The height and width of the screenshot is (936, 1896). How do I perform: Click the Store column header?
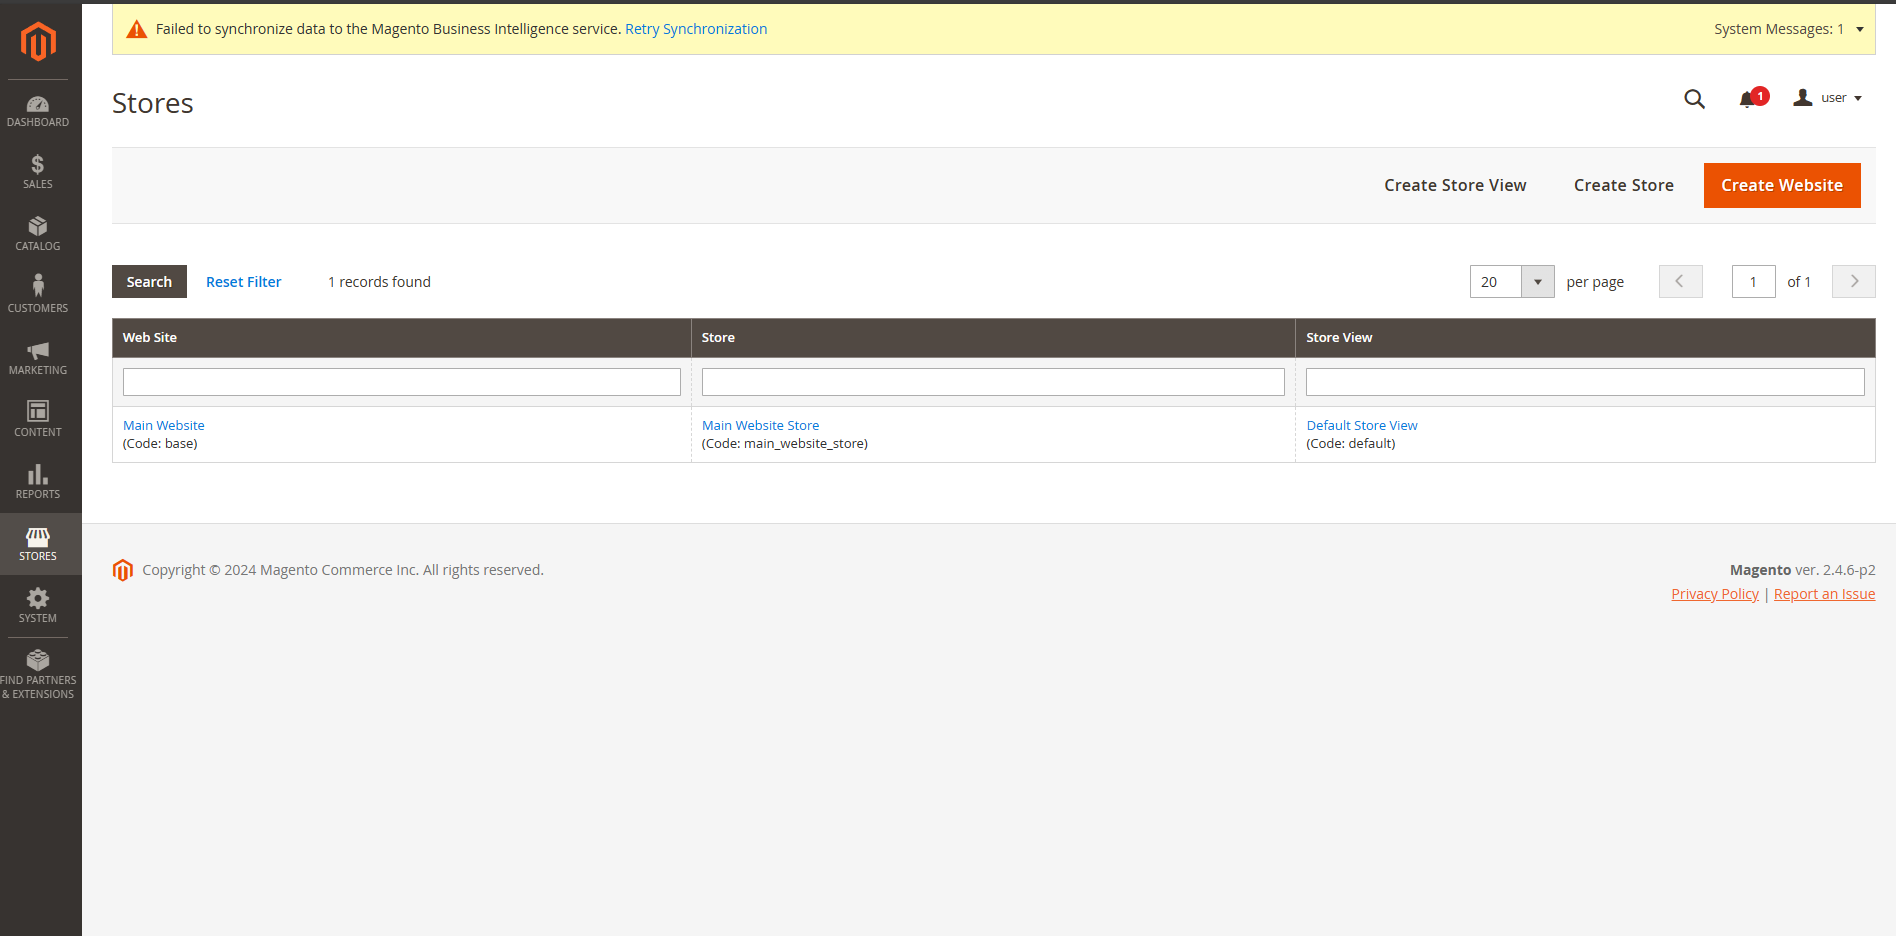click(x=993, y=338)
